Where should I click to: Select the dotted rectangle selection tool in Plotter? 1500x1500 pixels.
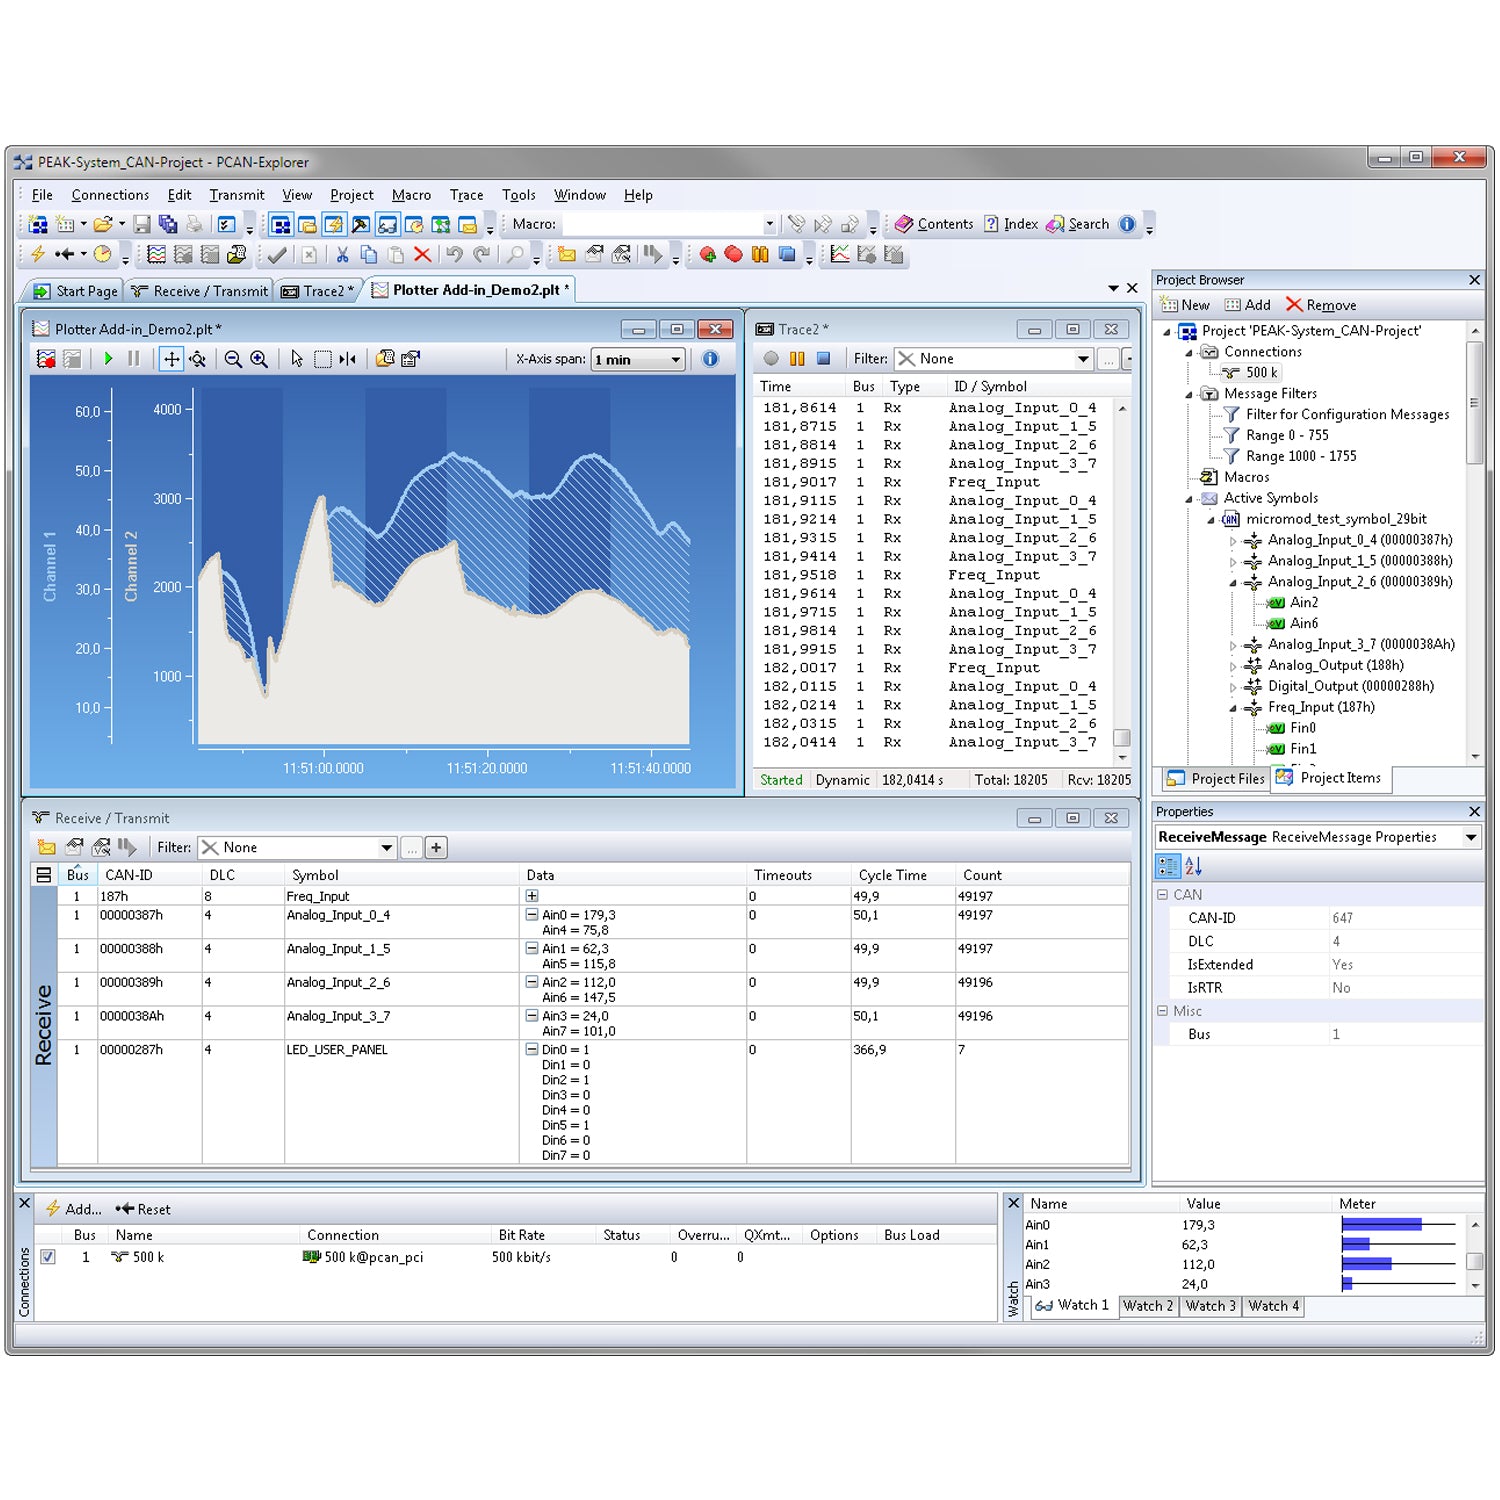(x=322, y=359)
